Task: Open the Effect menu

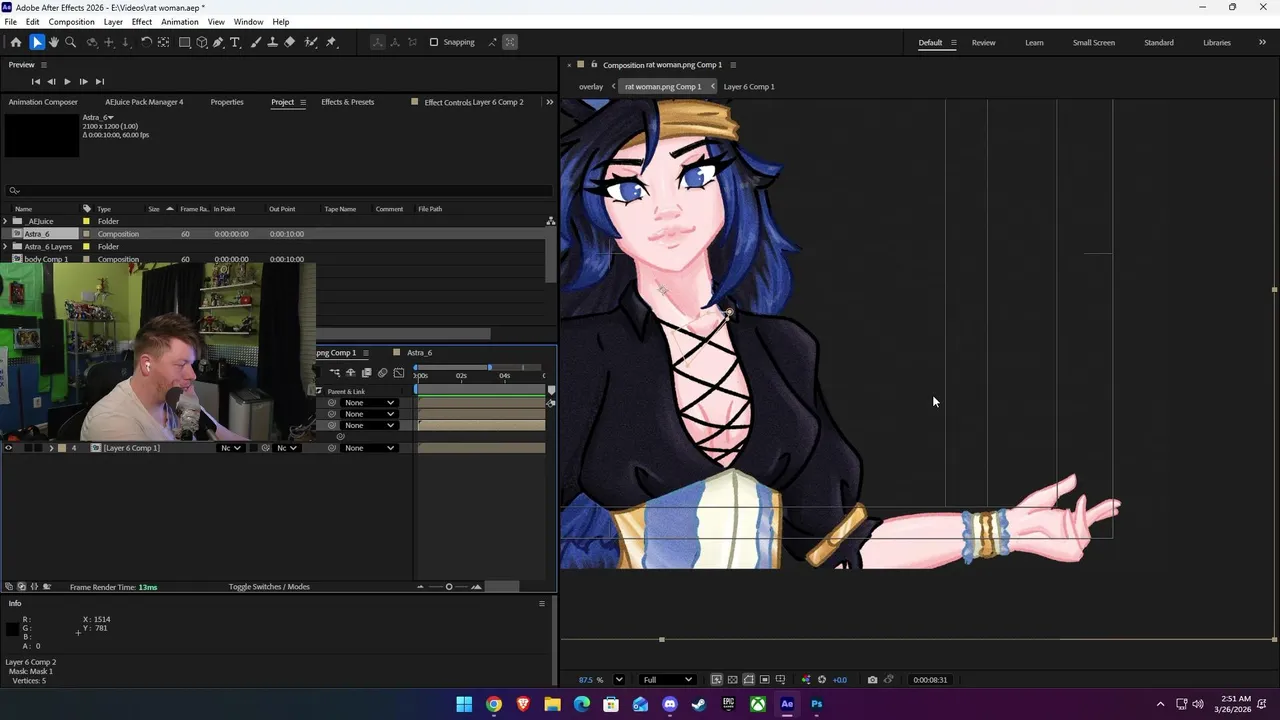Action: (142, 22)
